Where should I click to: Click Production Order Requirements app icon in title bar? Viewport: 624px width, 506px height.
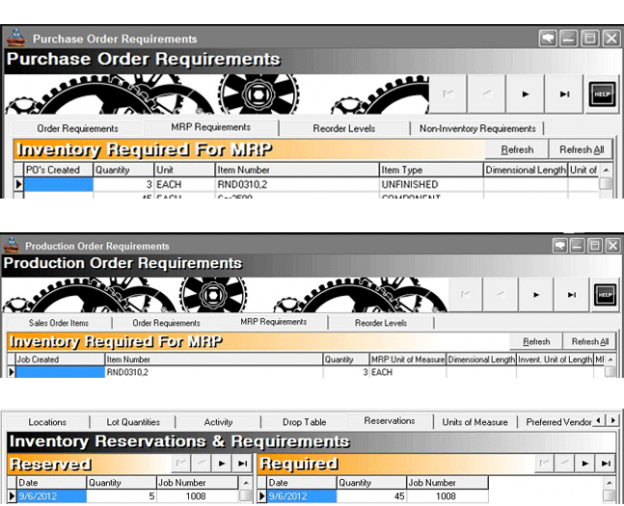12,245
